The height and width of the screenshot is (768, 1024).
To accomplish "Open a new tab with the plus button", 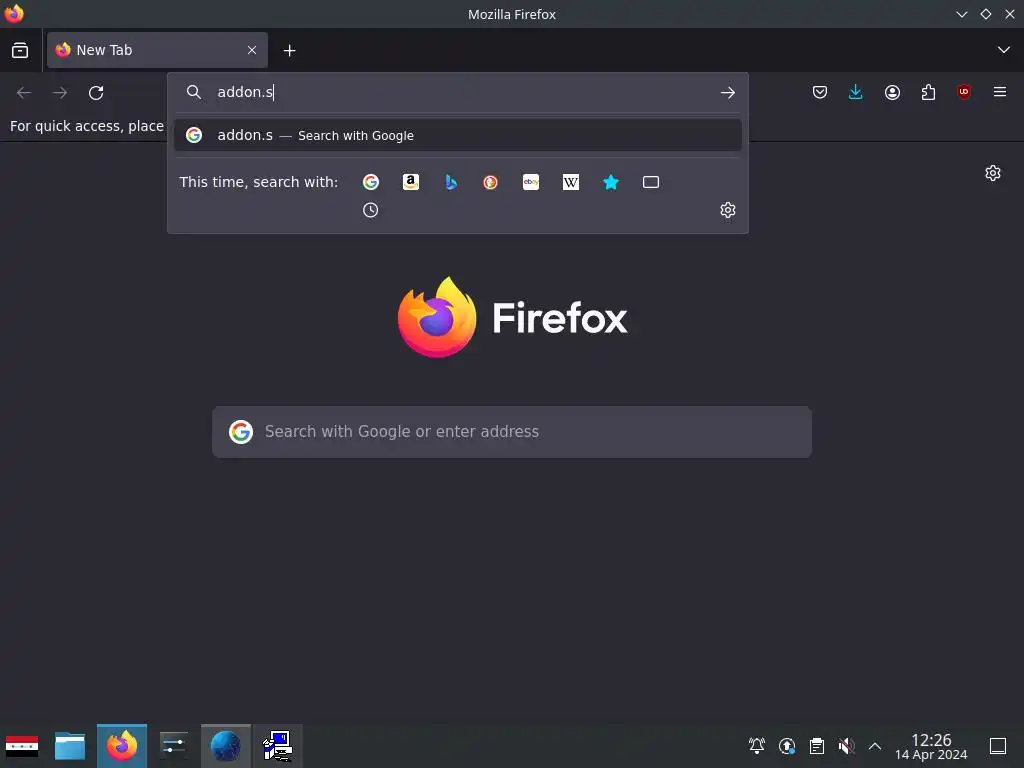I will click(289, 50).
